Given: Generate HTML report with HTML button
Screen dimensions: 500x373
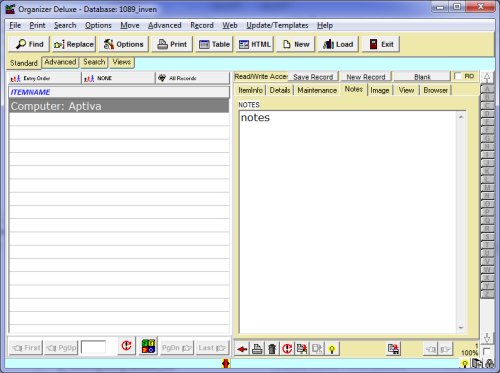Looking at the screenshot, I should 255,44.
